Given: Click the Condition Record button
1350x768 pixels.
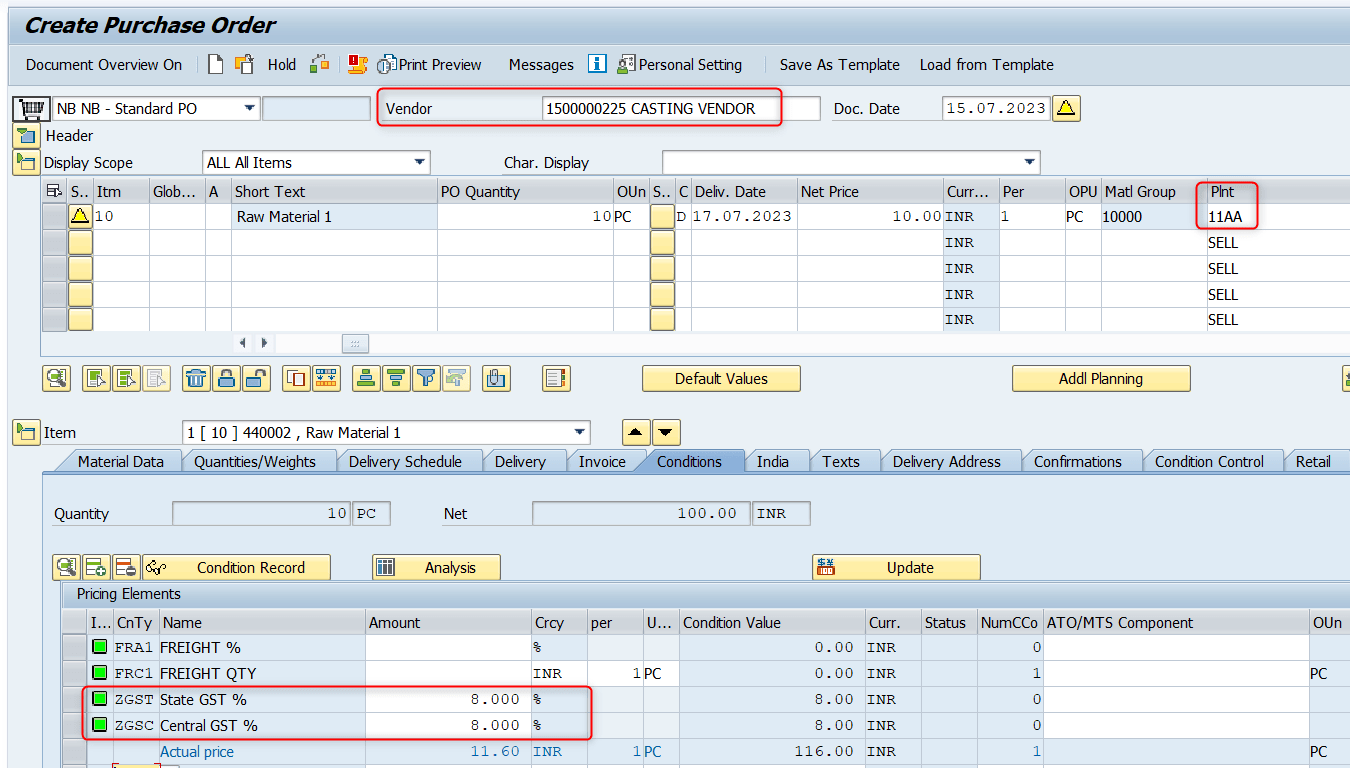Looking at the screenshot, I should coord(236,567).
